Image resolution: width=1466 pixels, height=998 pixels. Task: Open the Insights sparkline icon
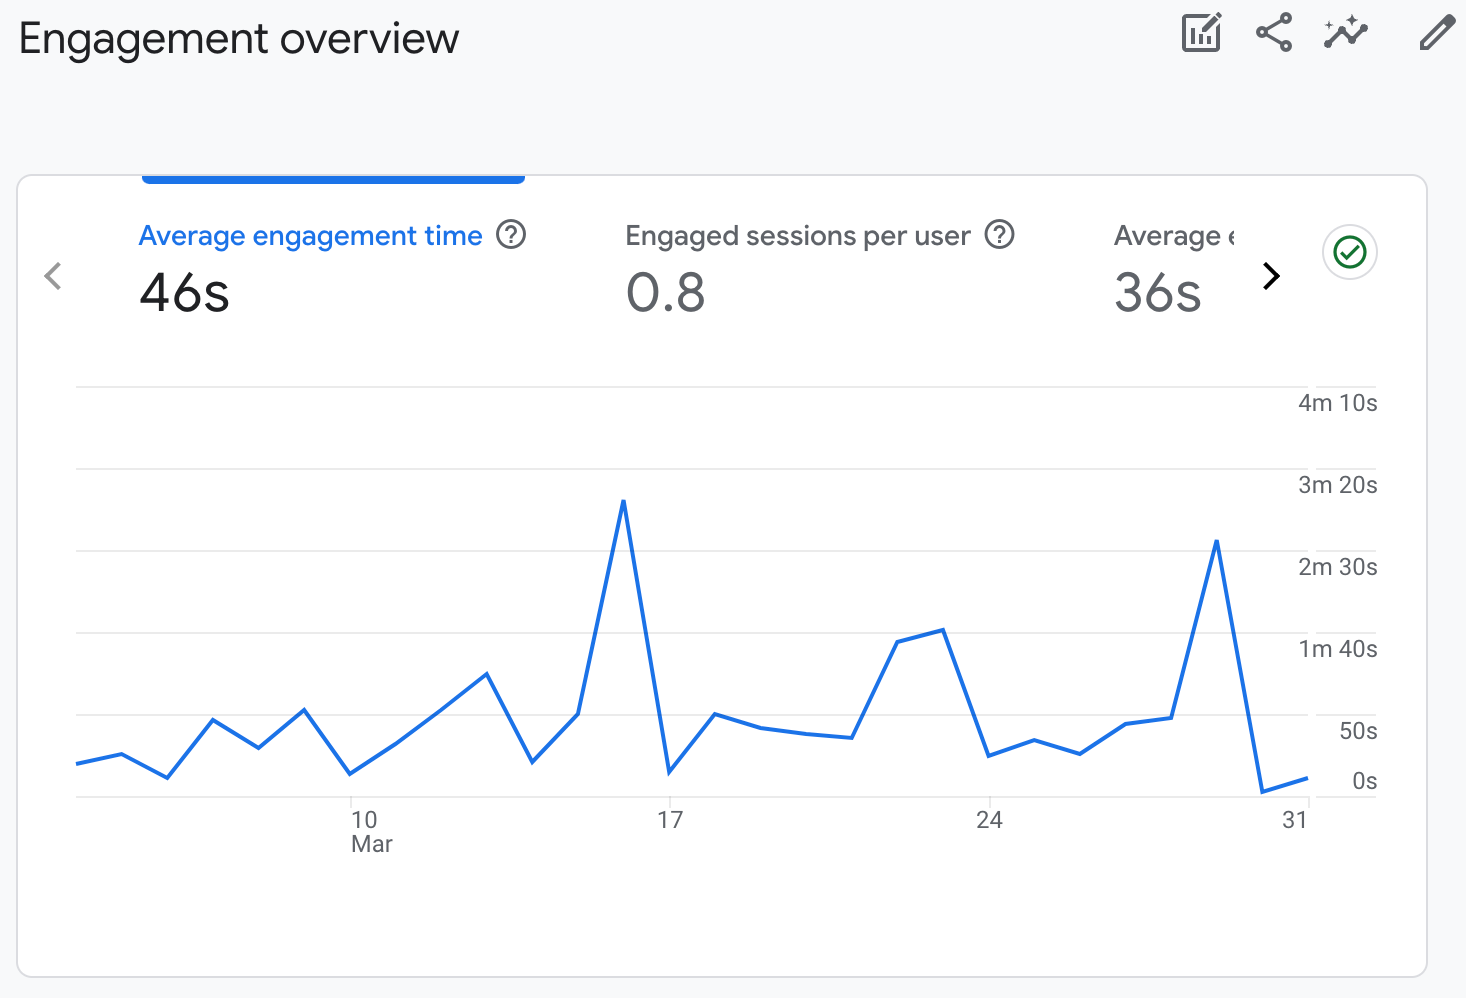pyautogui.click(x=1345, y=33)
